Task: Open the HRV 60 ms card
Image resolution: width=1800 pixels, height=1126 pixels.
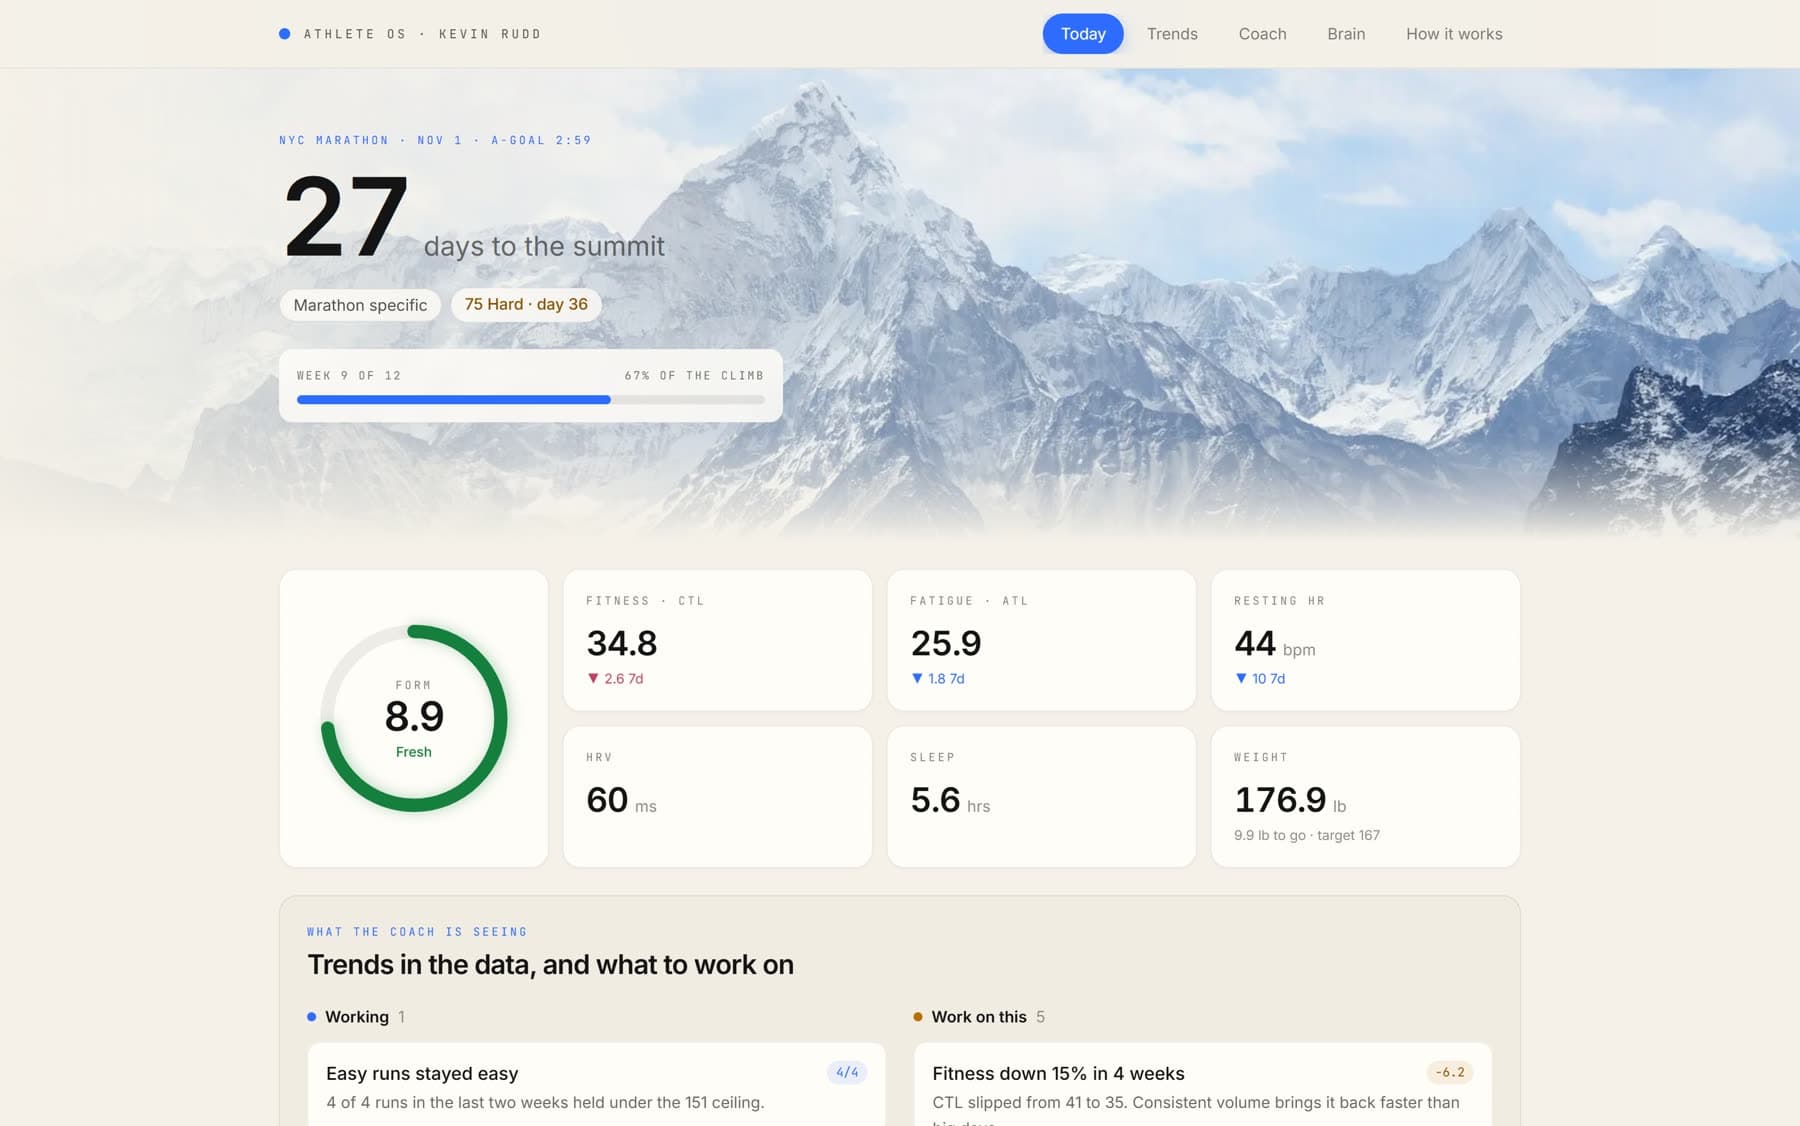Action: pyautogui.click(x=718, y=797)
